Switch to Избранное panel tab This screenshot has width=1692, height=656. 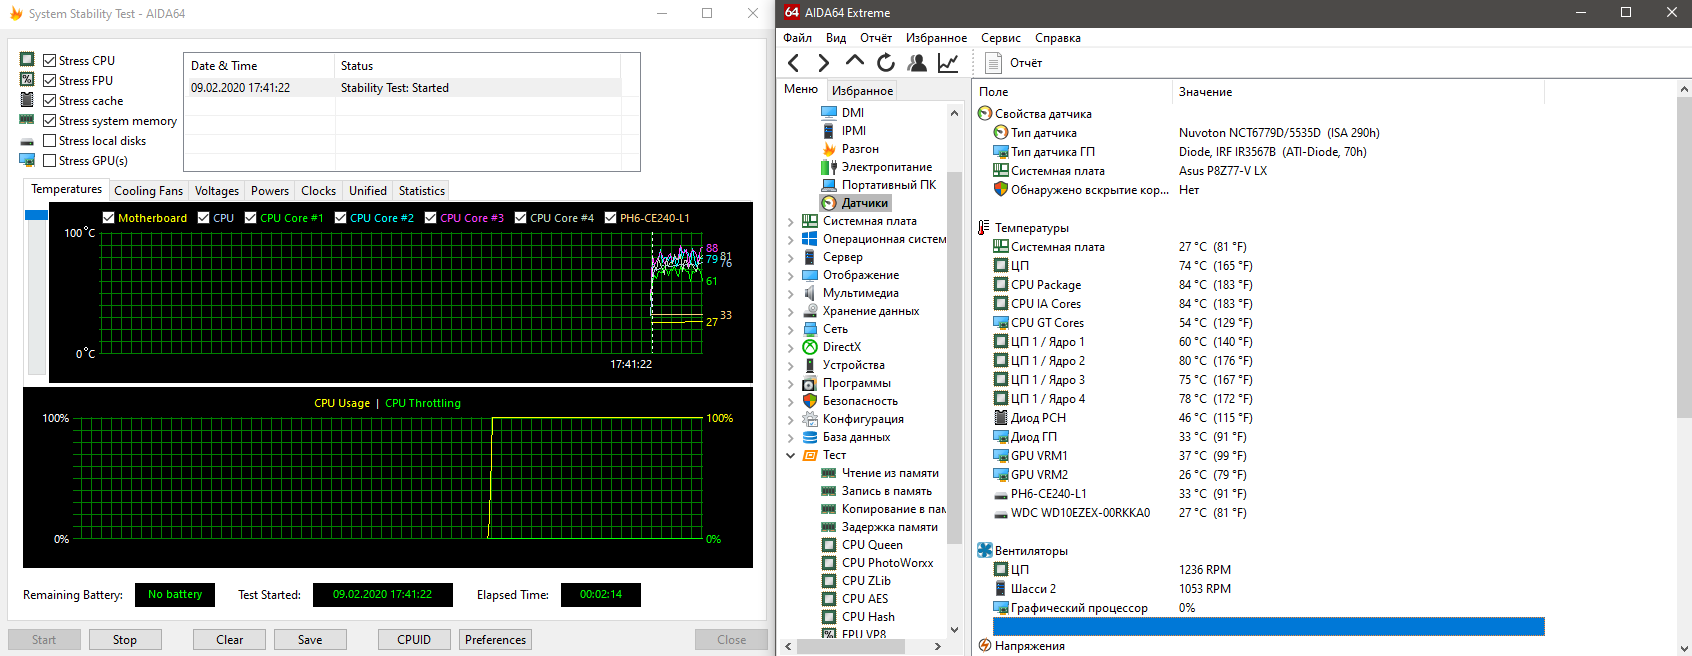862,91
